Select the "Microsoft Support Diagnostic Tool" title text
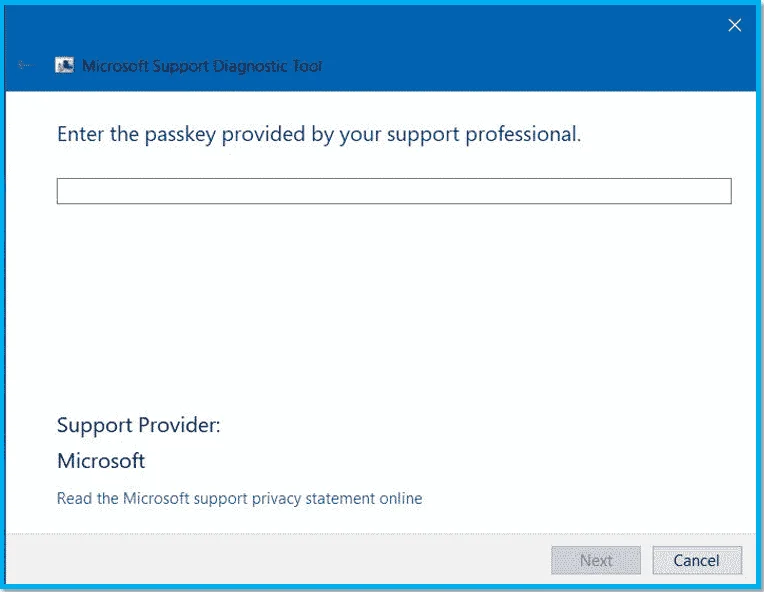The image size is (764, 592). coord(202,66)
